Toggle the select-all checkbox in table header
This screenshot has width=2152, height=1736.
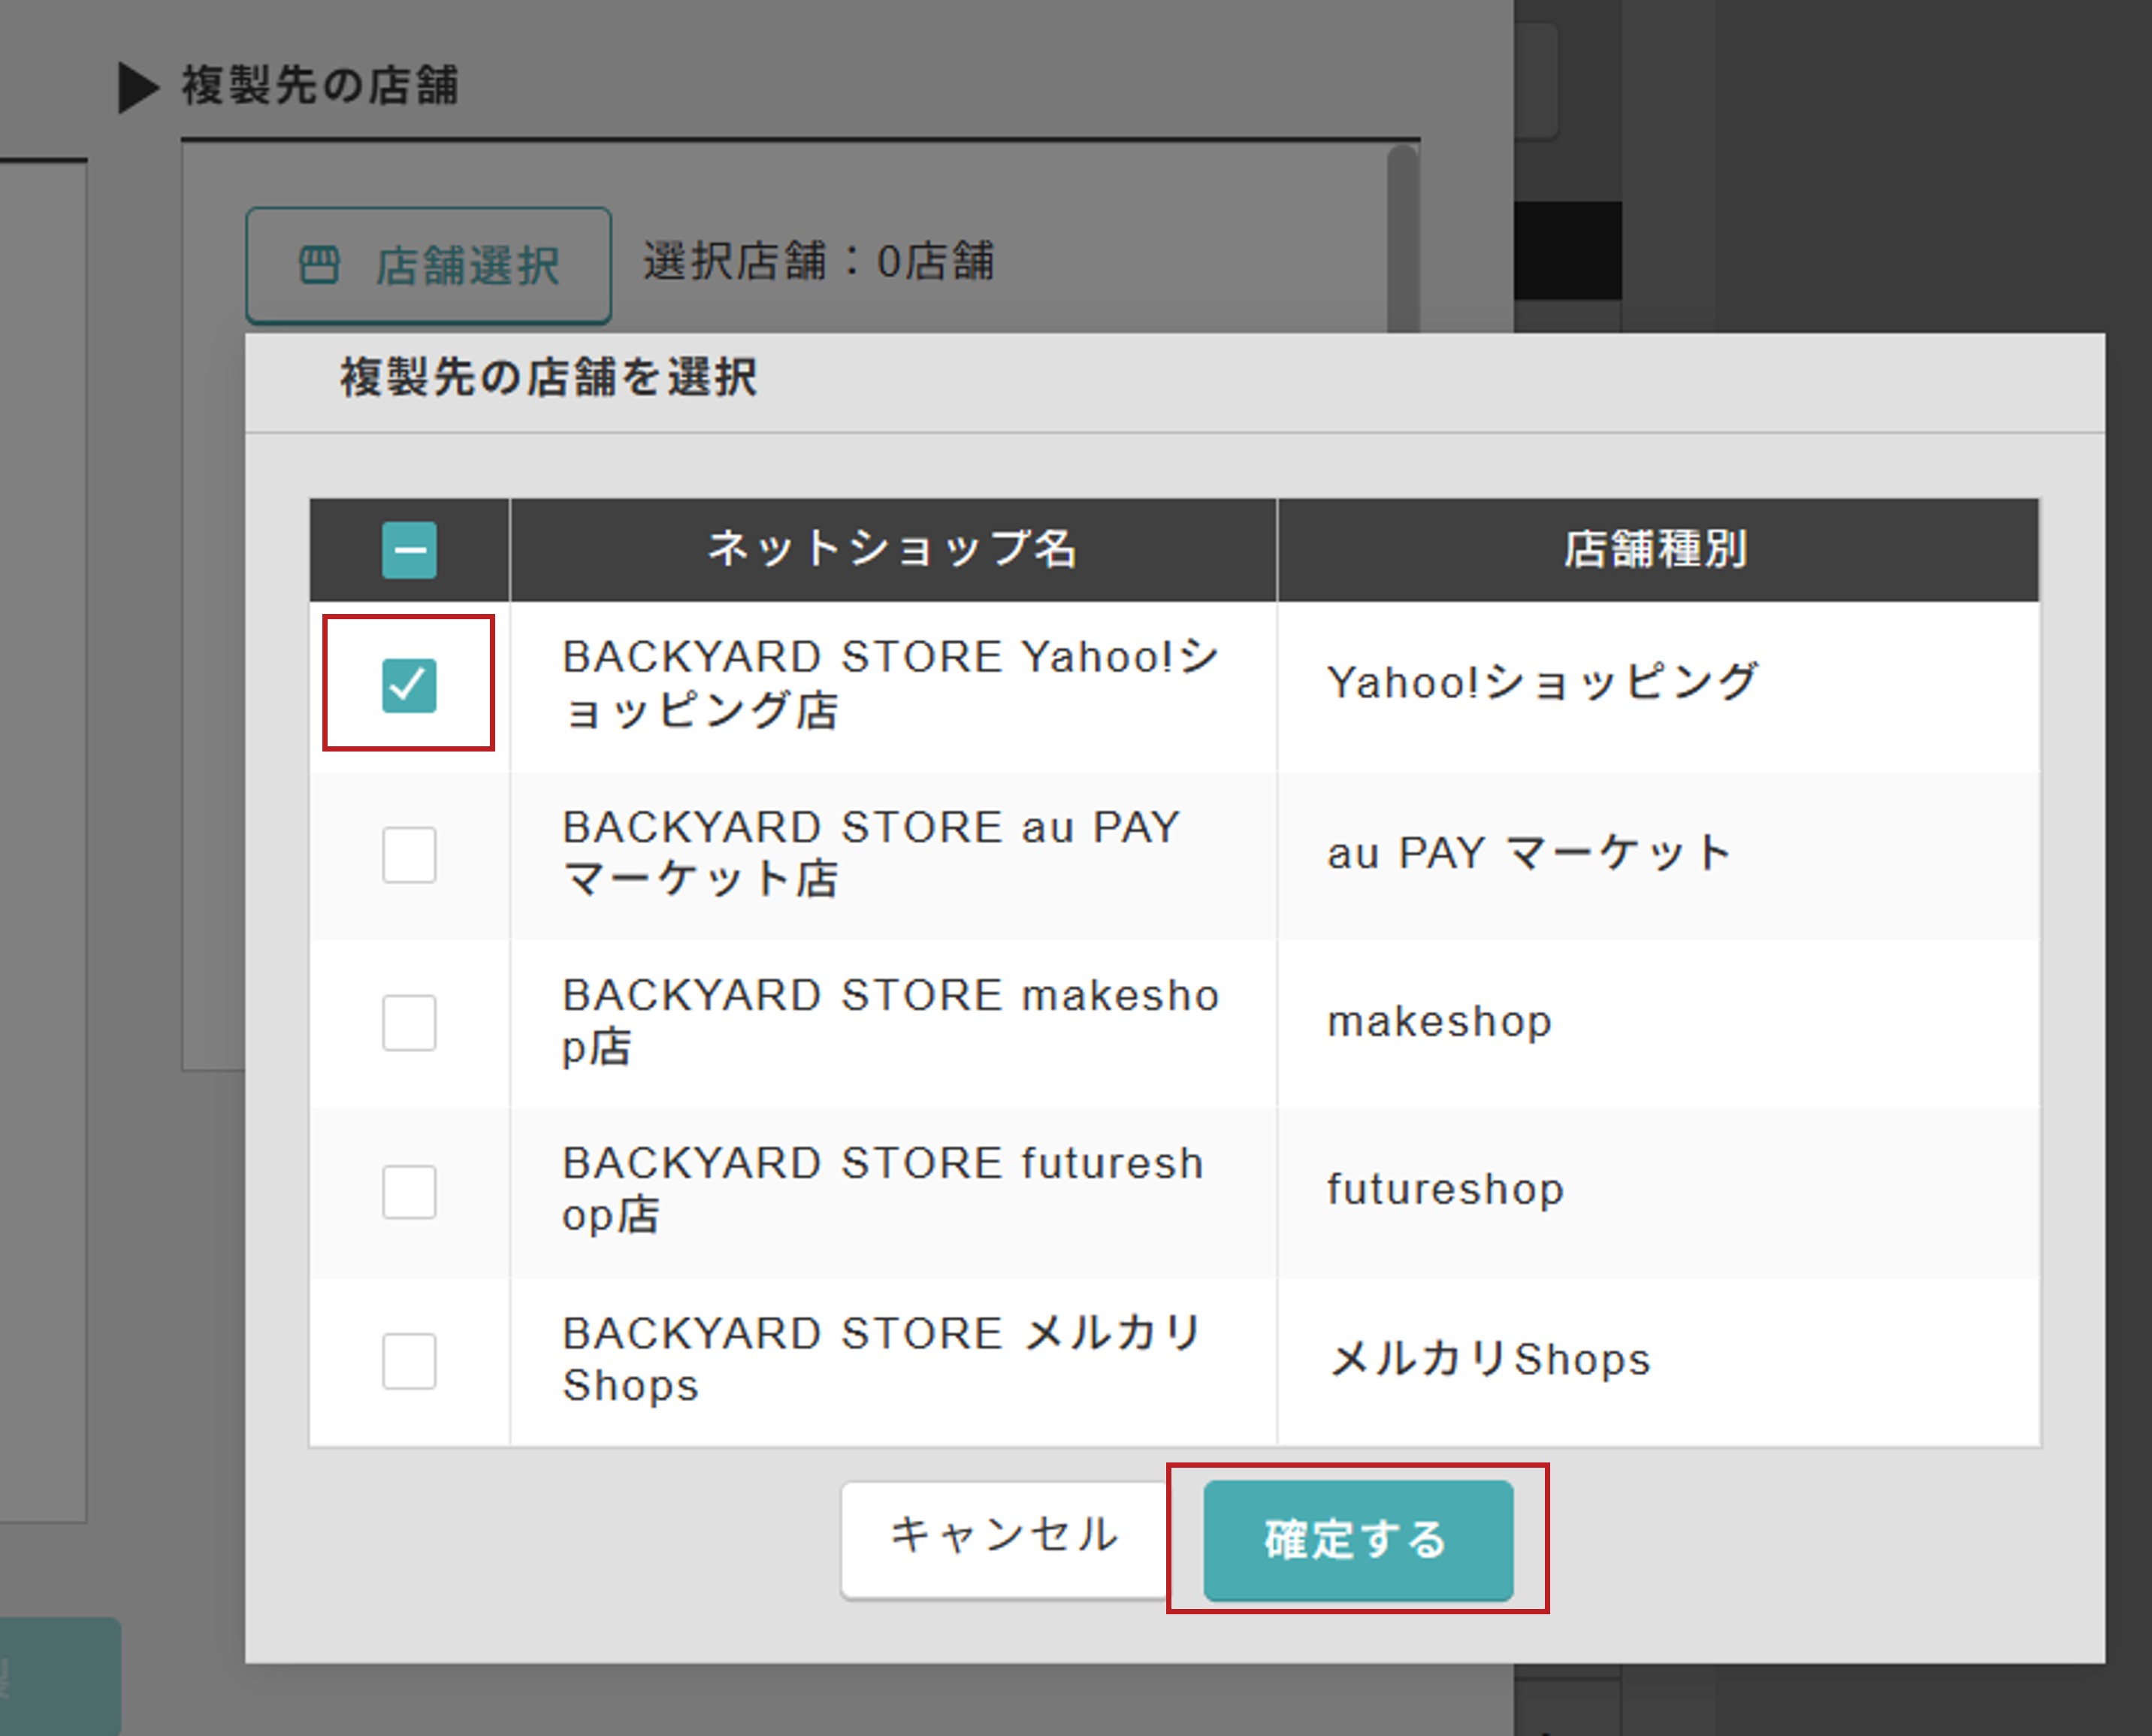pos(409,550)
